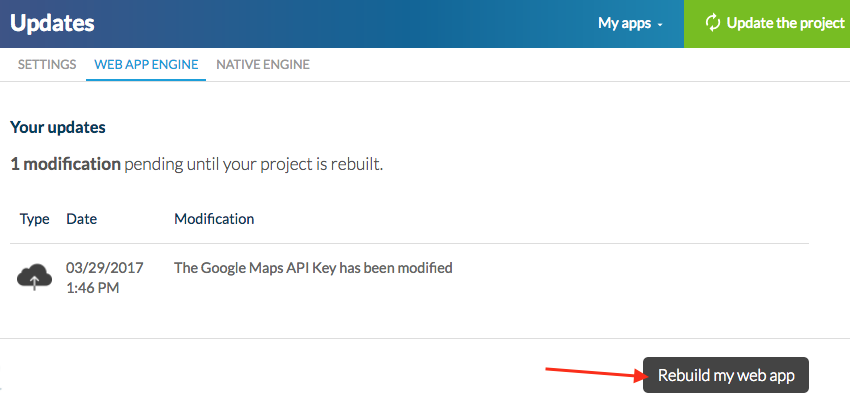This screenshot has width=850, height=400.
Task: Click the Google Maps API Key modification text
Action: point(313,268)
